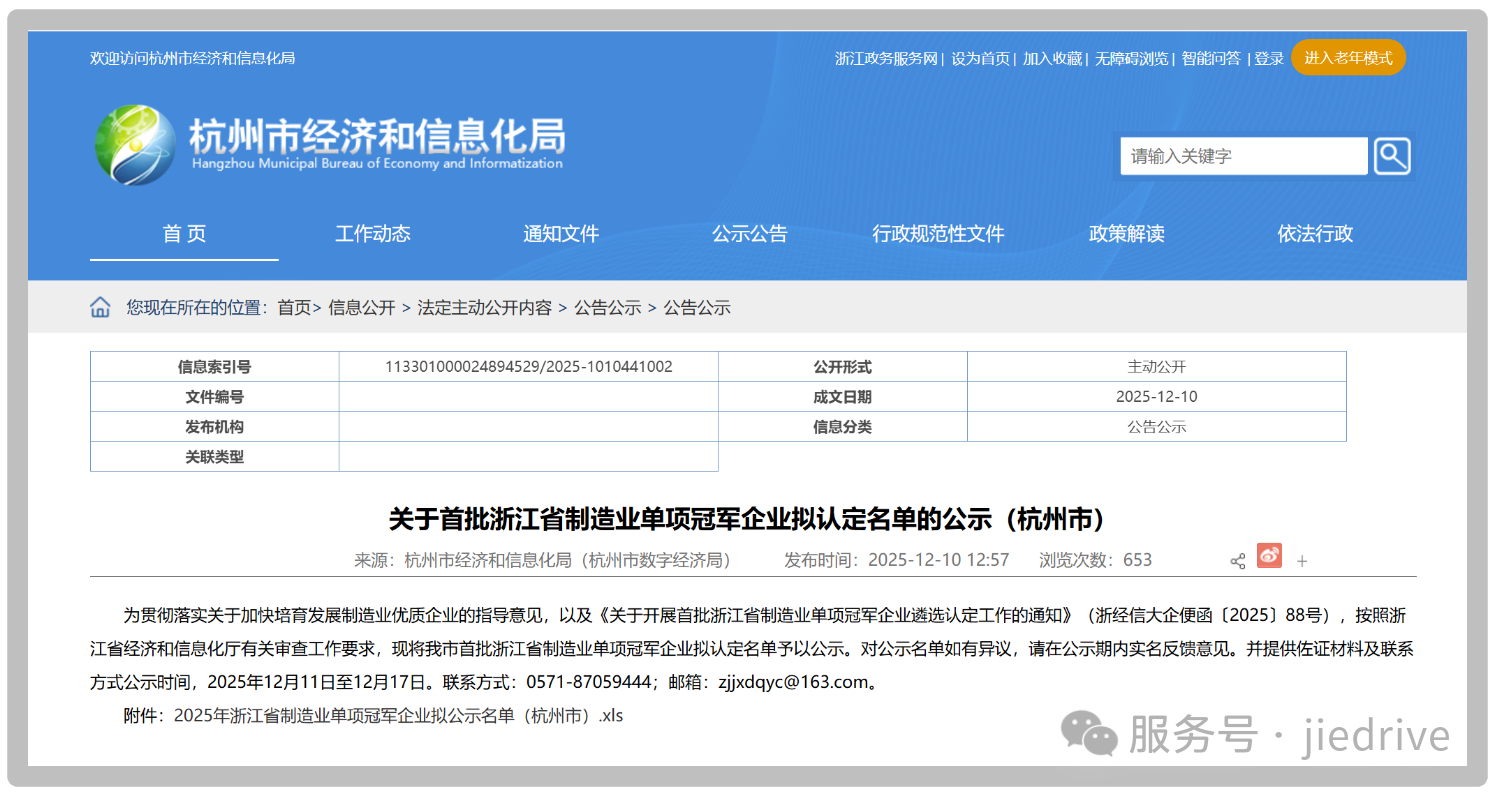Click the home icon in the breadcrumb bar
The height and width of the screenshot is (795, 1497).
[100, 307]
